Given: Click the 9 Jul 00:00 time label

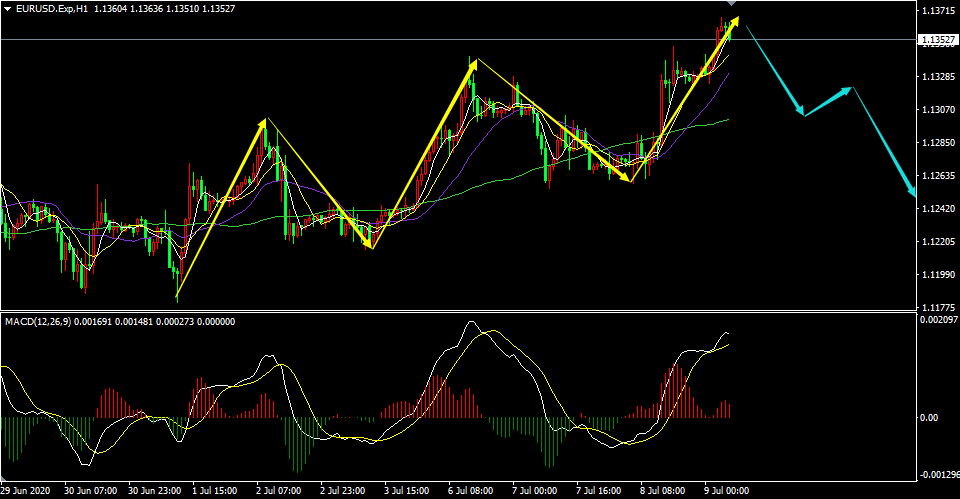Looking at the screenshot, I should [726, 490].
